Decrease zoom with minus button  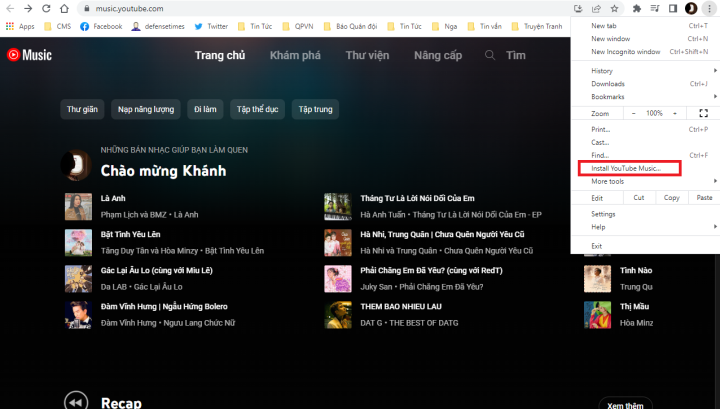click(x=634, y=113)
